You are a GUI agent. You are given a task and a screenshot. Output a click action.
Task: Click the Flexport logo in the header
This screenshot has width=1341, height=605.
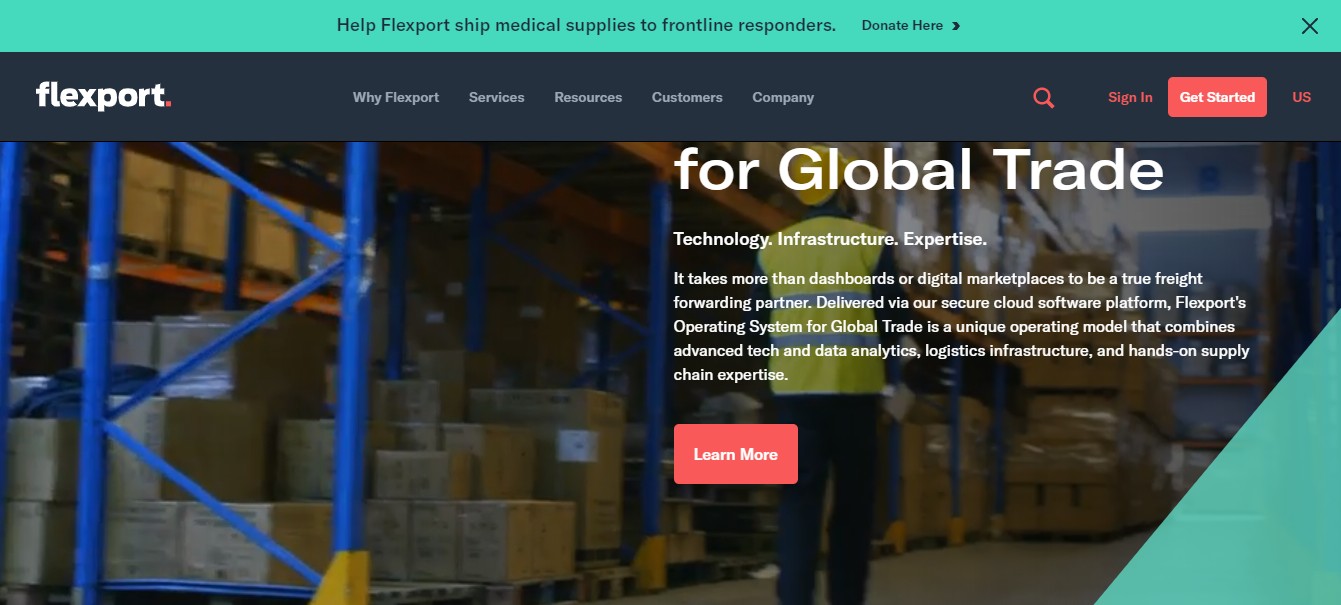[103, 96]
